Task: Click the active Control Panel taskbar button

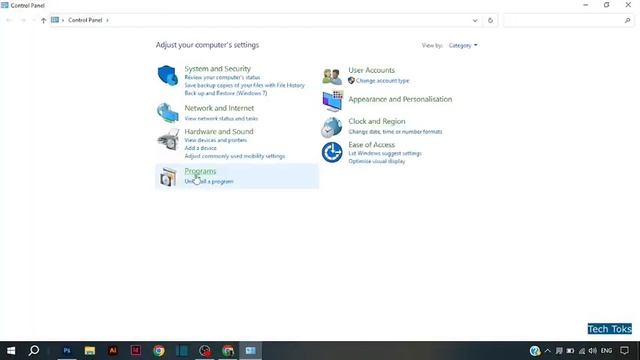Action: [251, 351]
